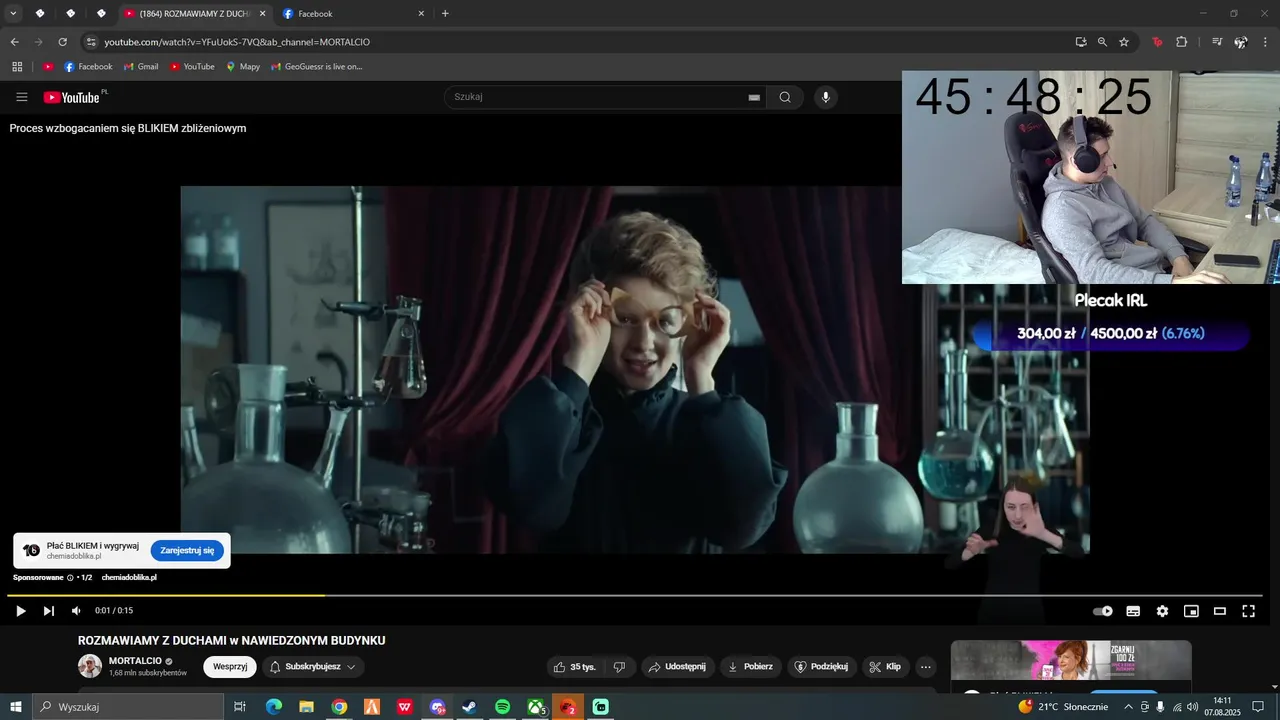The height and width of the screenshot is (720, 1280).
Task: Like the video with 35 tys.
Action: click(x=575, y=667)
